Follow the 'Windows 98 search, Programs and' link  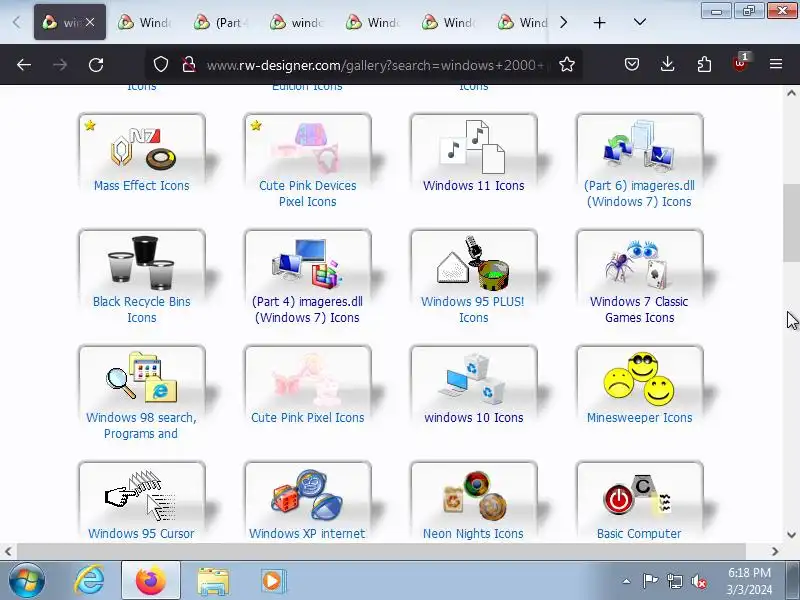coord(141,425)
